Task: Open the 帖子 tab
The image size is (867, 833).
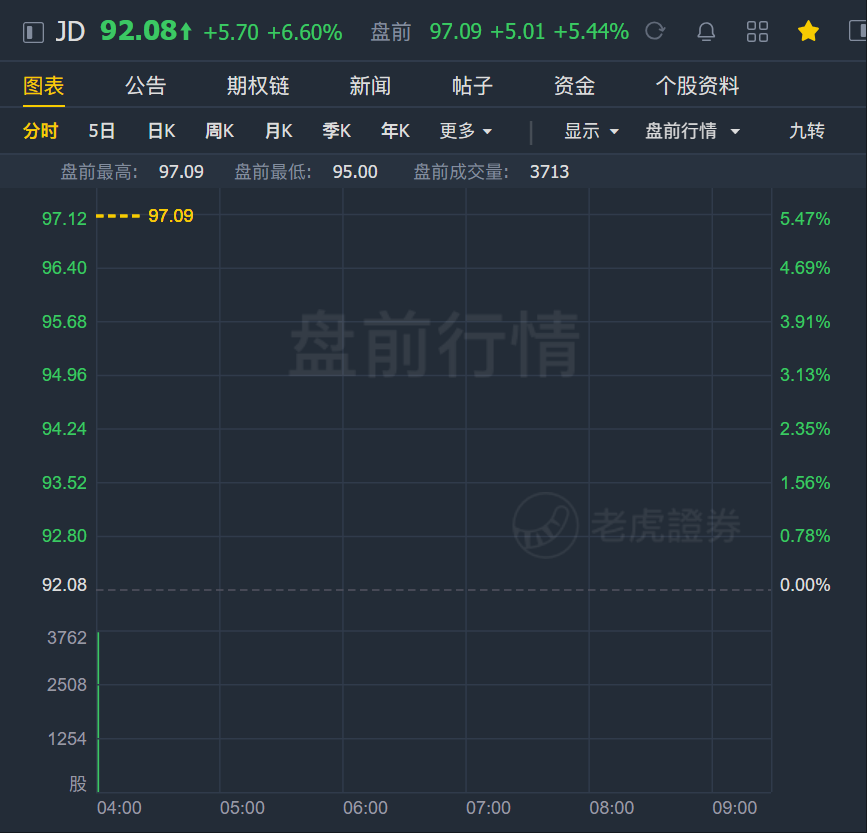Action: pos(472,86)
